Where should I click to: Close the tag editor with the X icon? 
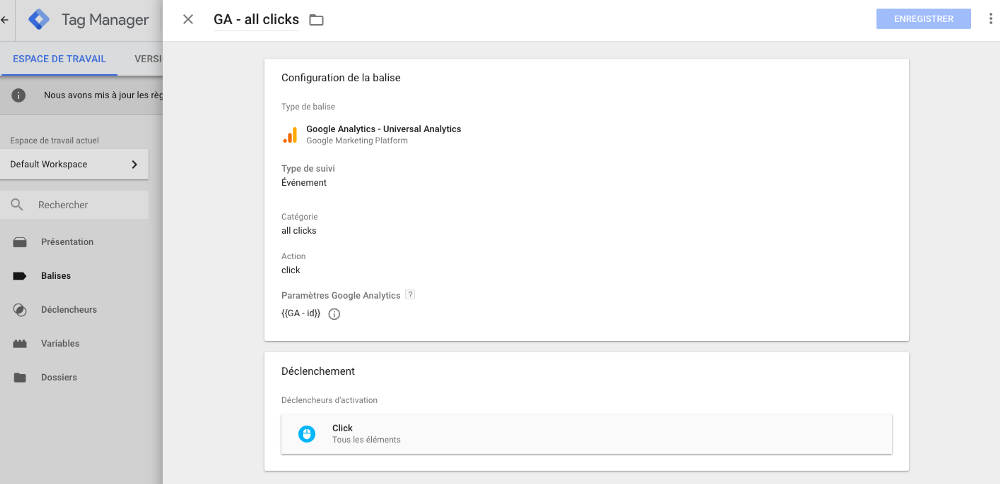188,19
